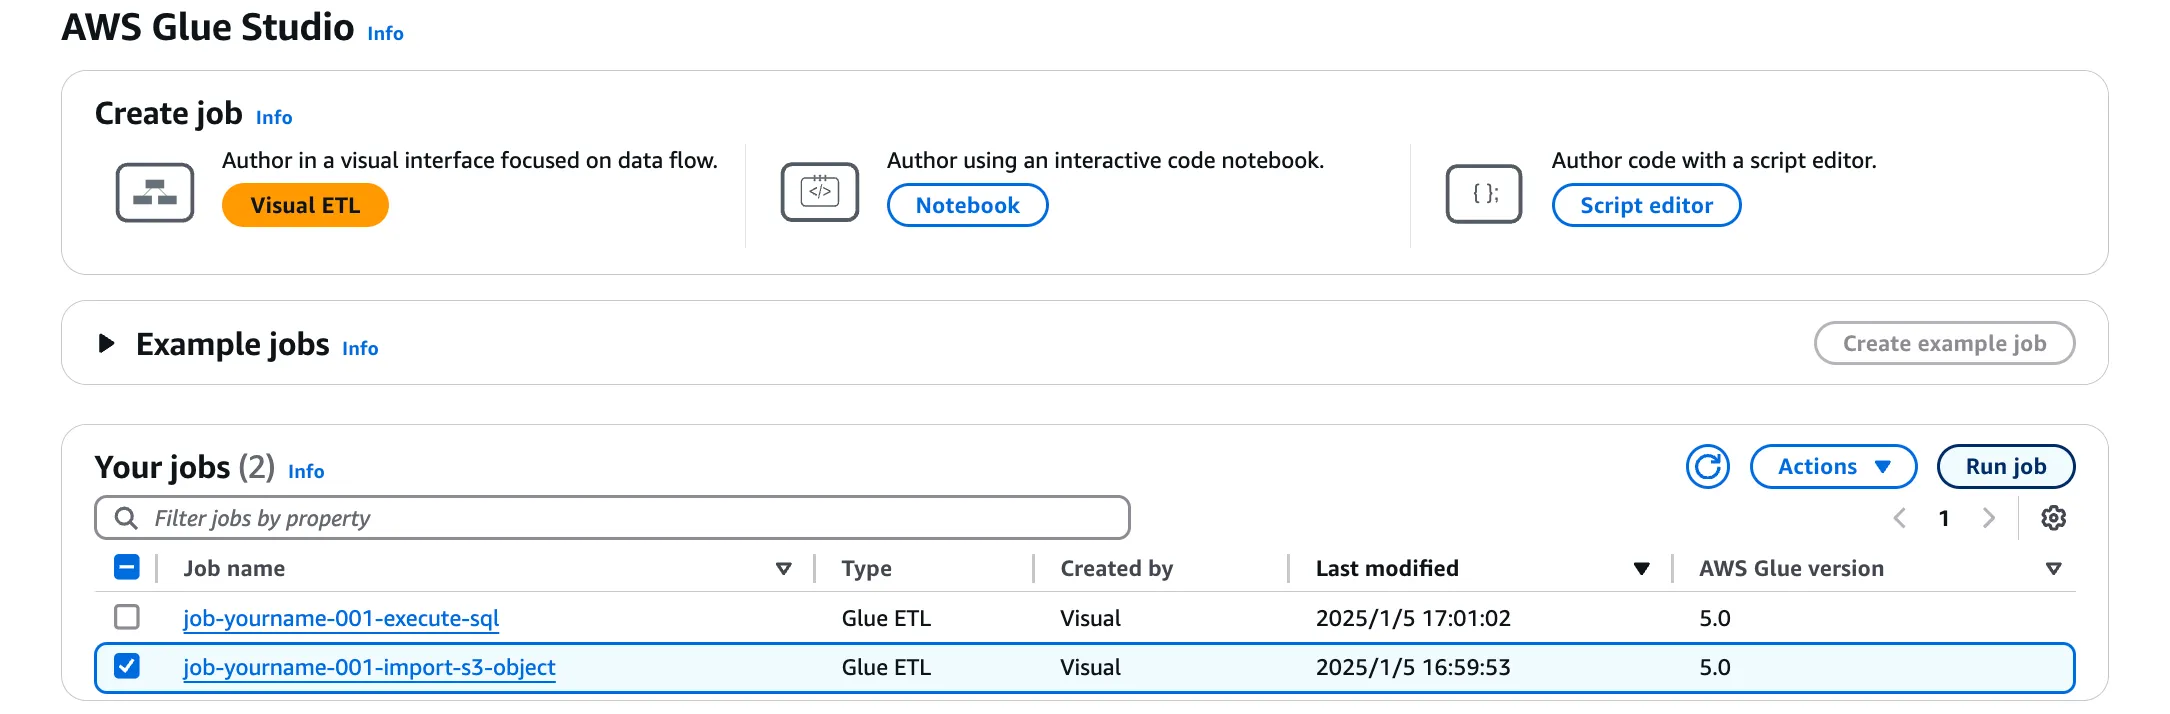The height and width of the screenshot is (714, 2170).
Task: Uncheck the job-yourname-001-import-s3-object checkbox
Action: pyautogui.click(x=127, y=666)
